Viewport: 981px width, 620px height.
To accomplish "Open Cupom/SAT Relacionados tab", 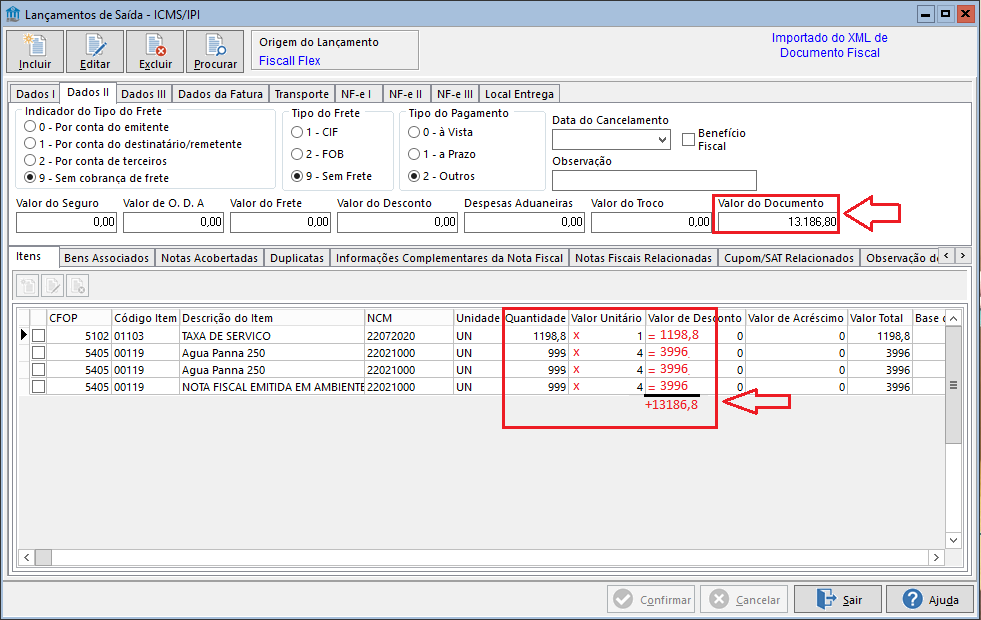I will [x=789, y=258].
